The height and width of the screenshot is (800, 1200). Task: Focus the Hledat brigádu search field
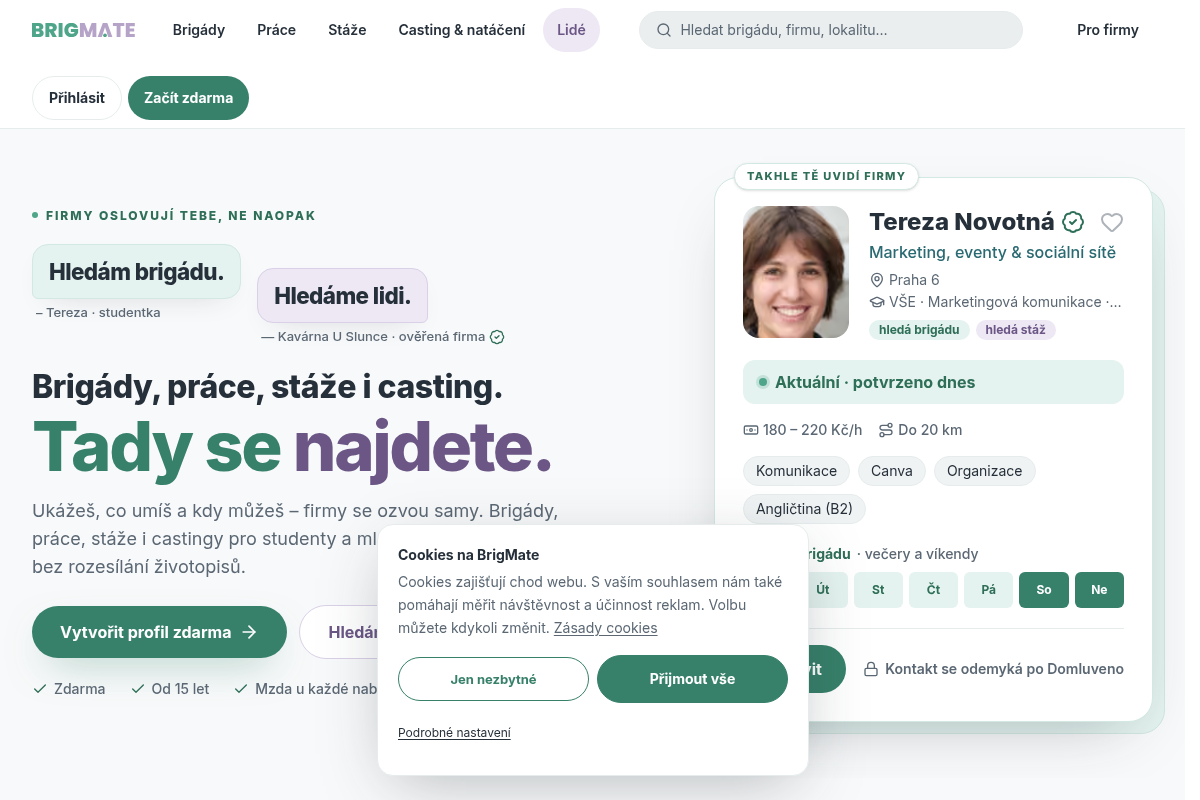831,30
